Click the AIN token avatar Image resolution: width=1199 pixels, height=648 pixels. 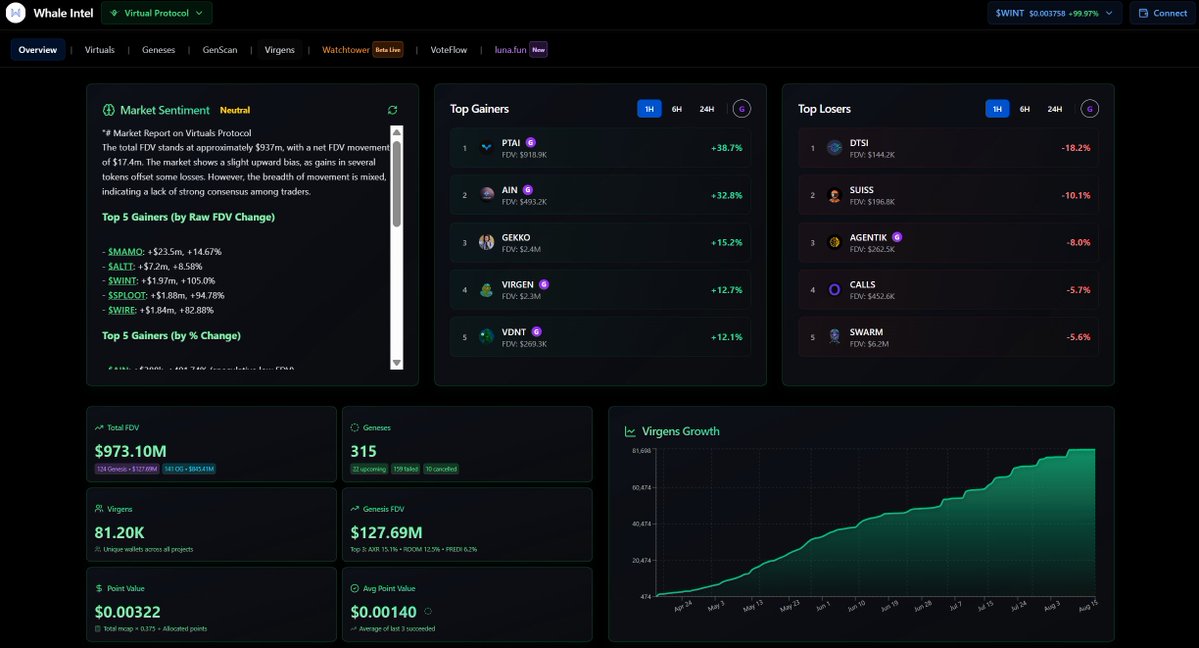coord(486,195)
